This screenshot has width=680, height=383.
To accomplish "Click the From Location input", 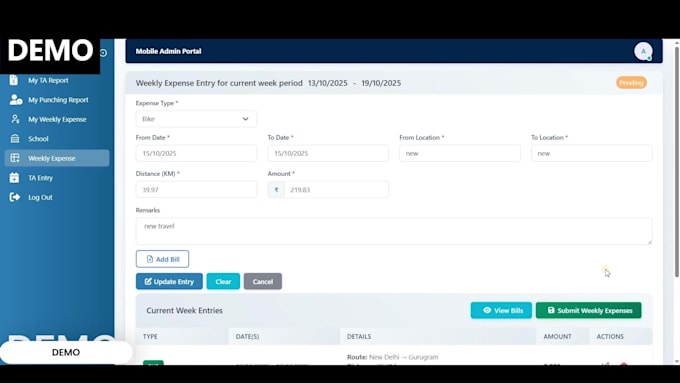I will 460,153.
